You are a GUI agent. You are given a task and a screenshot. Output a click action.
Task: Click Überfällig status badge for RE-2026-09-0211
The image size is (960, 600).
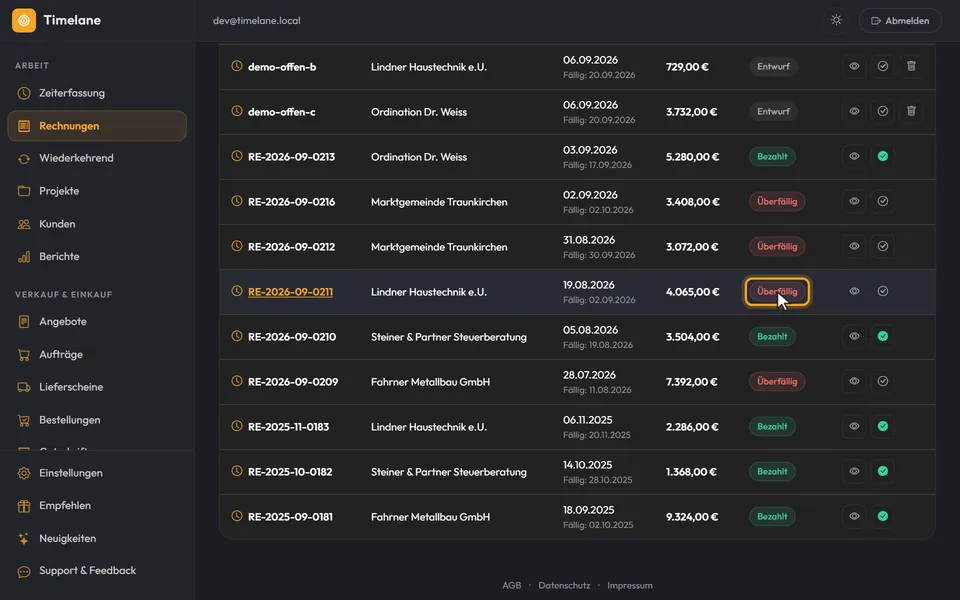click(x=777, y=291)
